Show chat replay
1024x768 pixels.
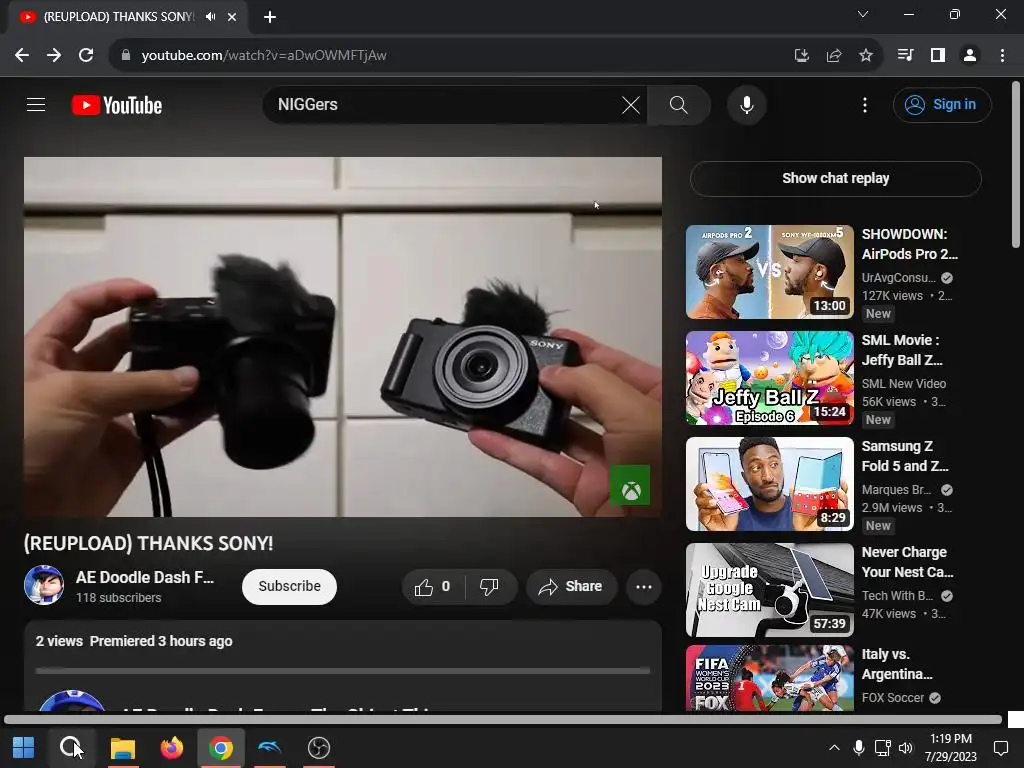tap(835, 178)
